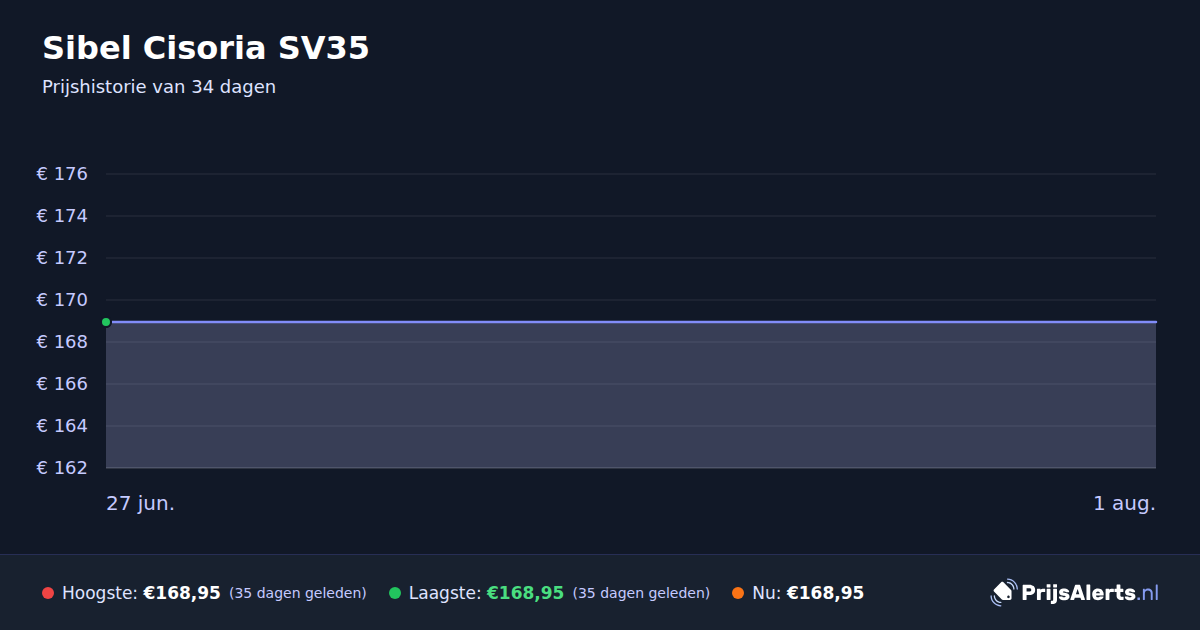Select the 1 aug. end date label
The width and height of the screenshot is (1200, 630).
(x=1124, y=503)
